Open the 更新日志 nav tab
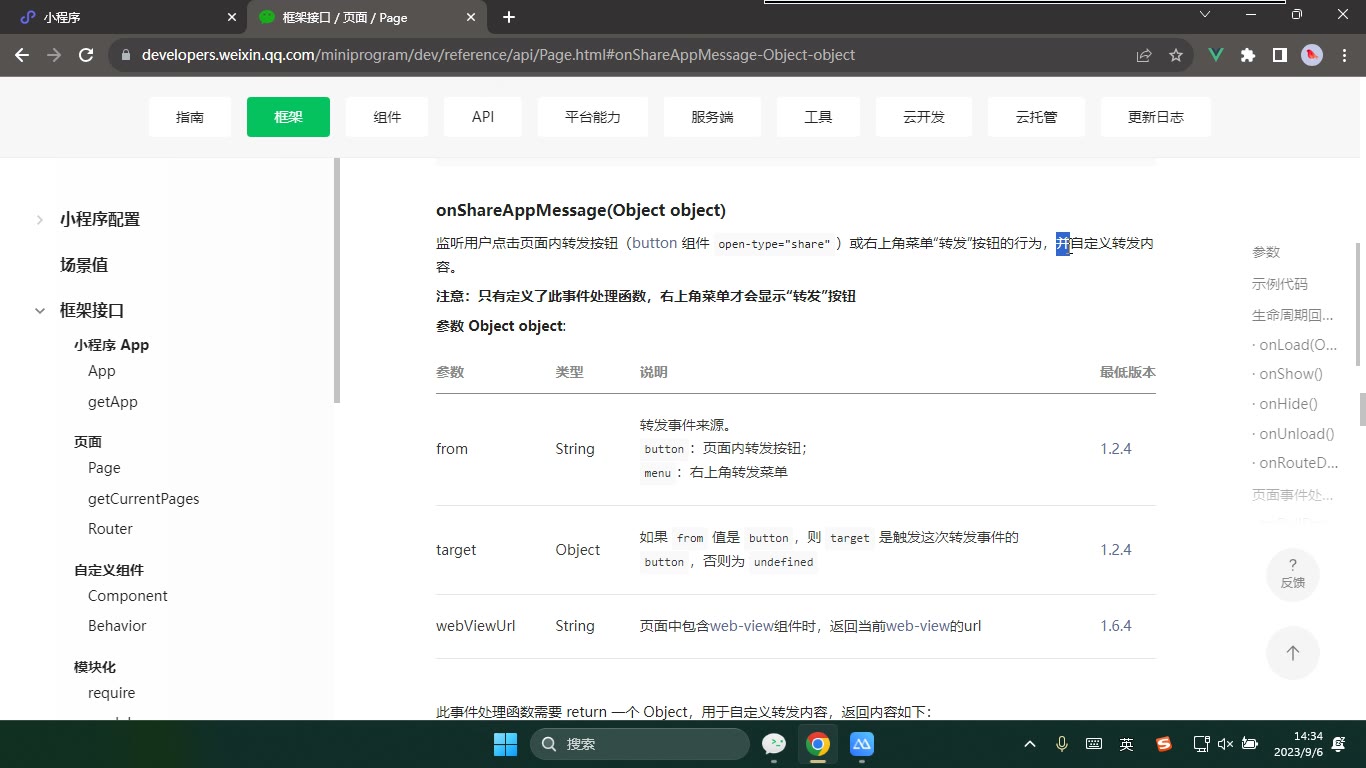The image size is (1366, 768). pos(1156,117)
